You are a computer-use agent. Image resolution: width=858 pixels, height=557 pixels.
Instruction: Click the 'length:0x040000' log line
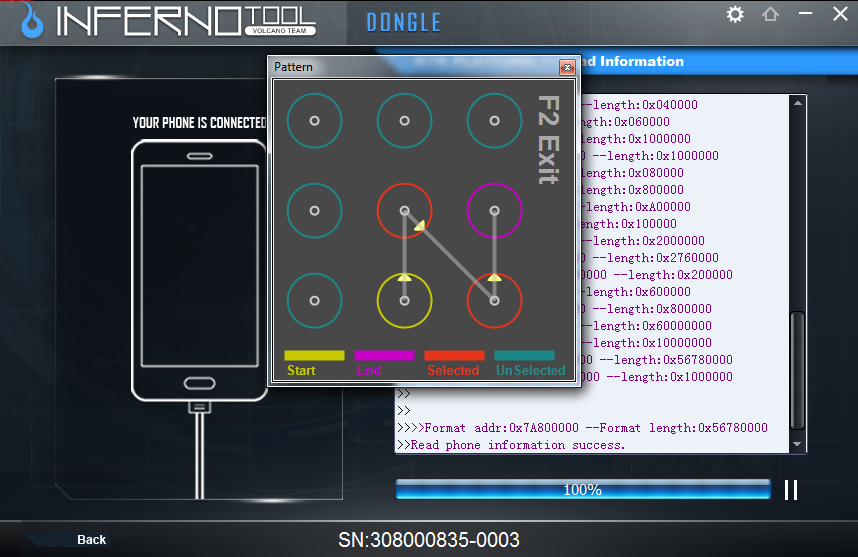point(639,105)
